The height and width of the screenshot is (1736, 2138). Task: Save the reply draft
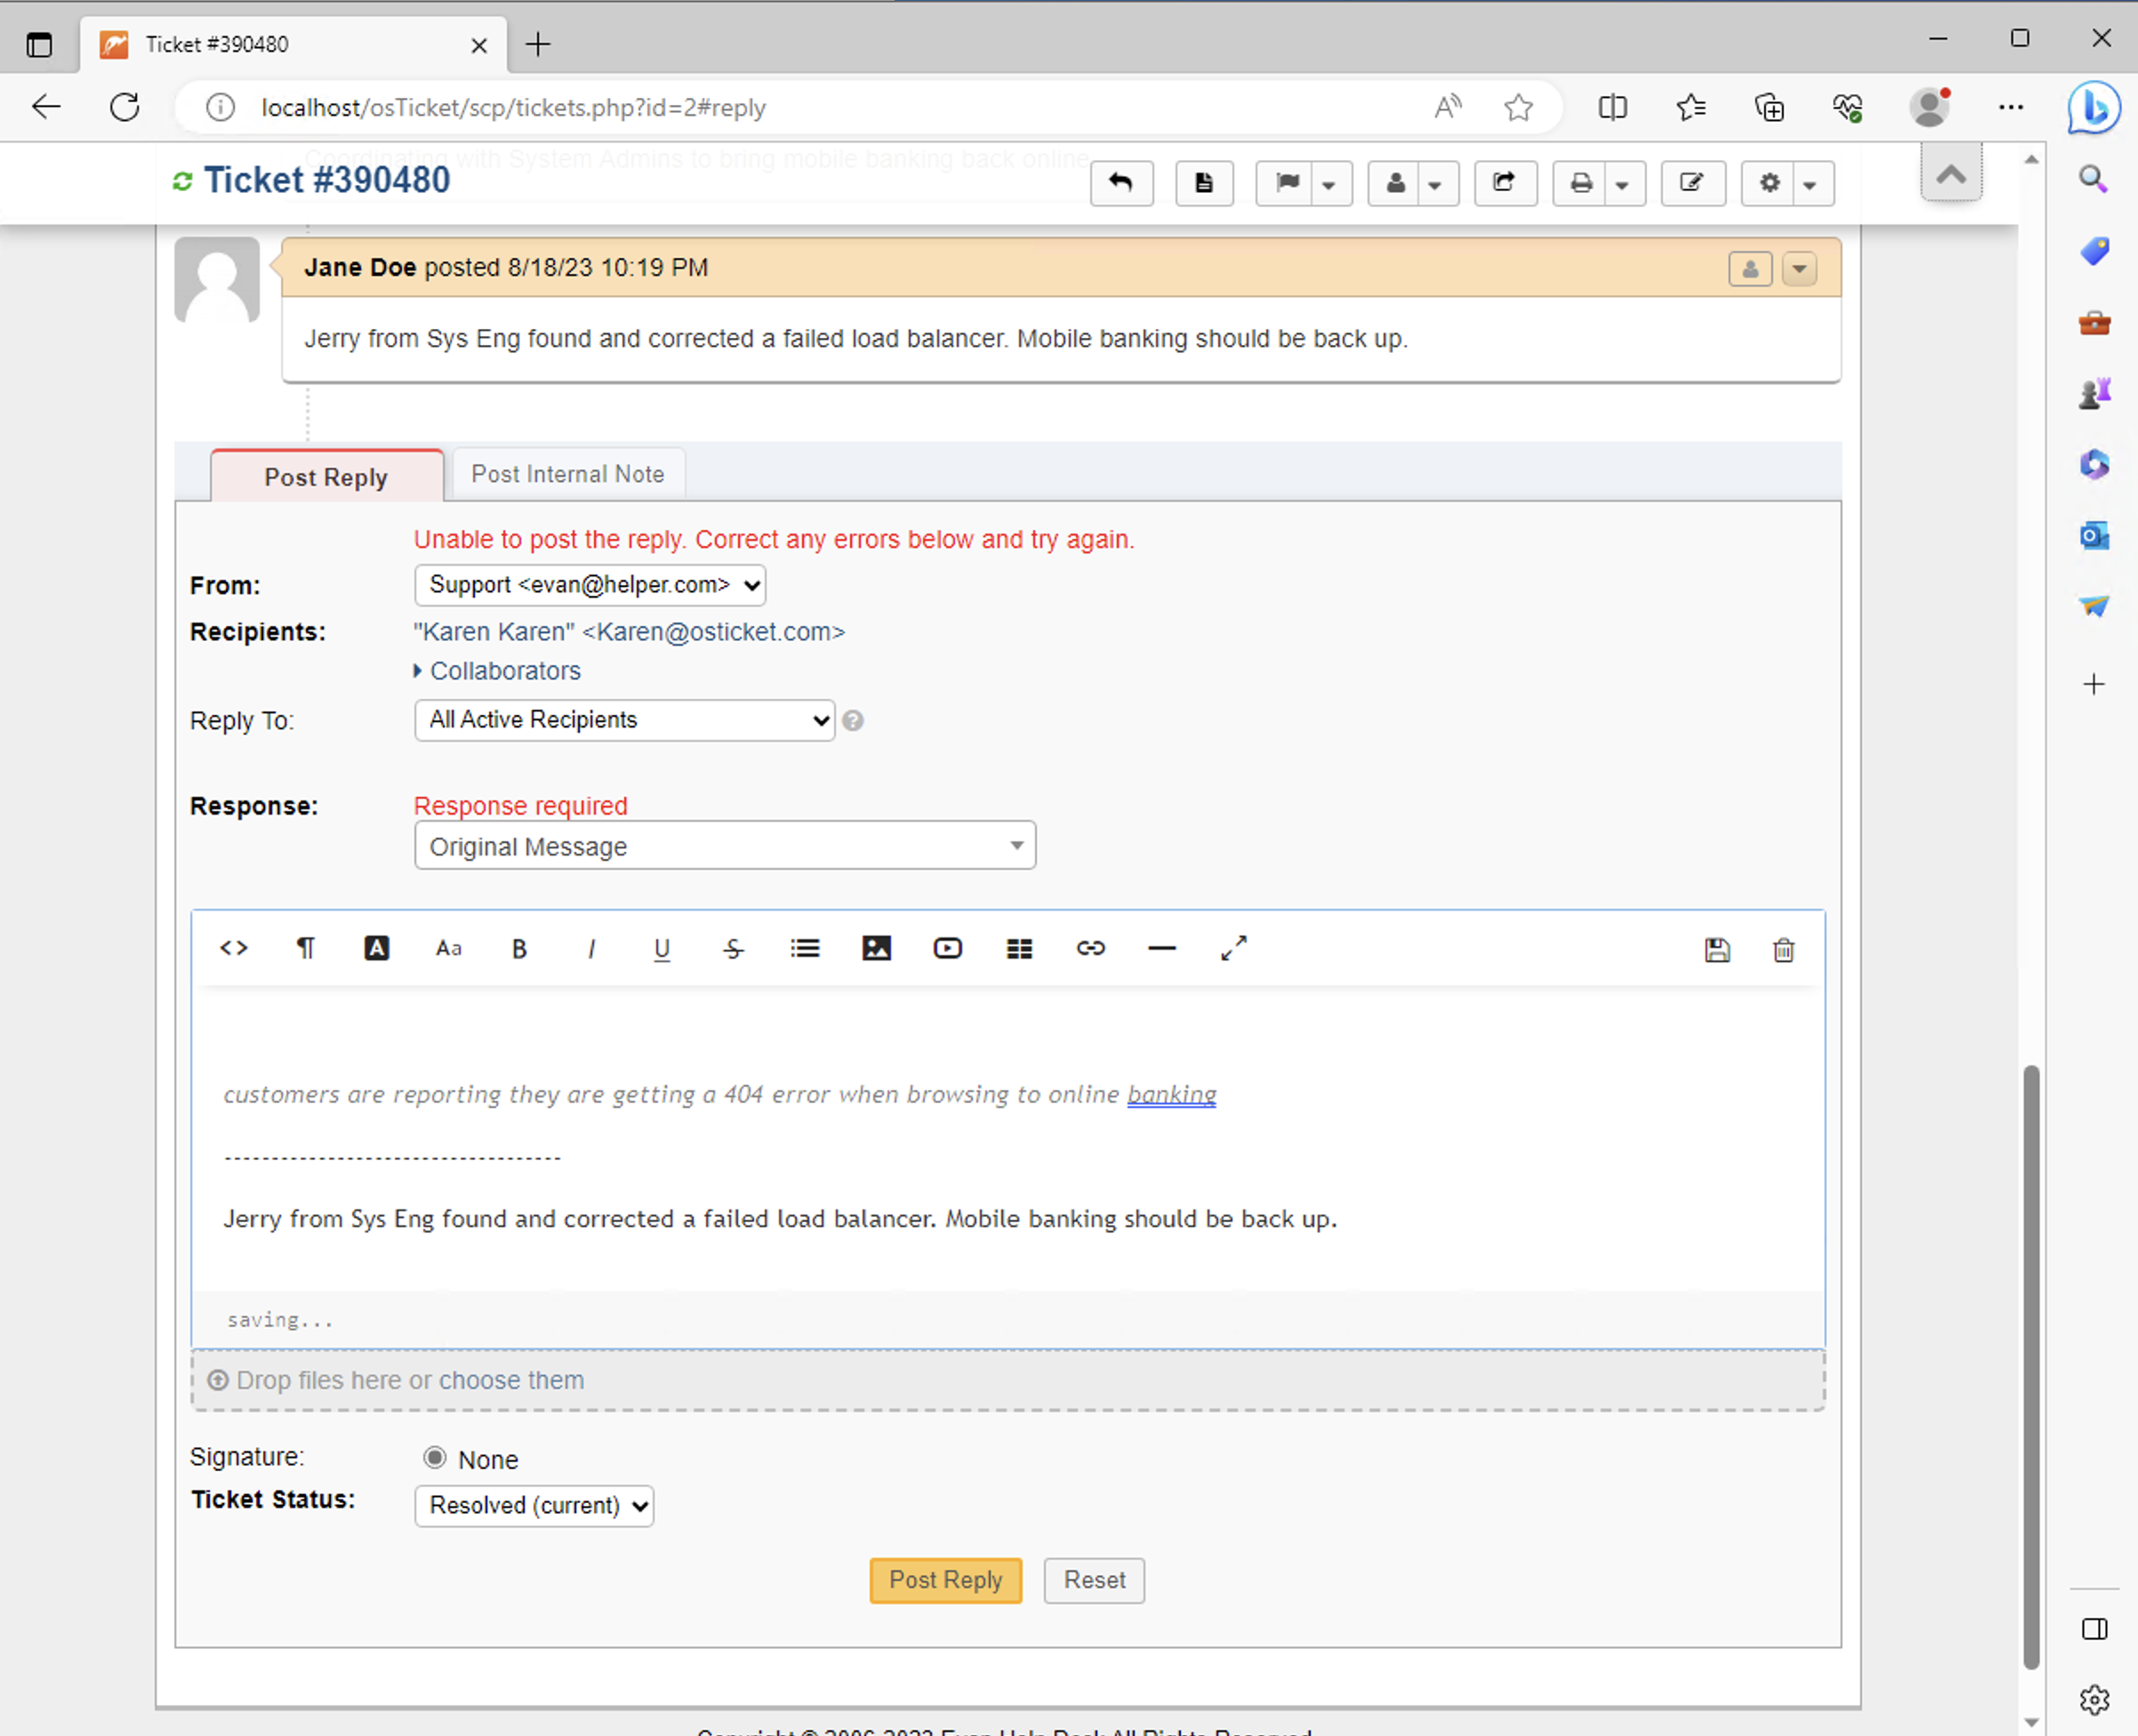click(x=1718, y=950)
